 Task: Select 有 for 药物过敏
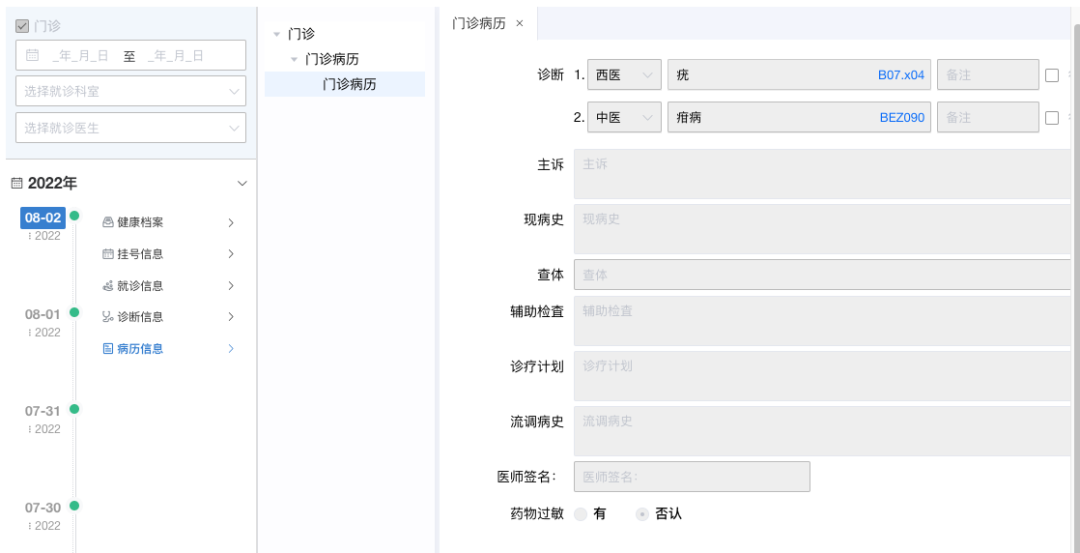[581, 514]
